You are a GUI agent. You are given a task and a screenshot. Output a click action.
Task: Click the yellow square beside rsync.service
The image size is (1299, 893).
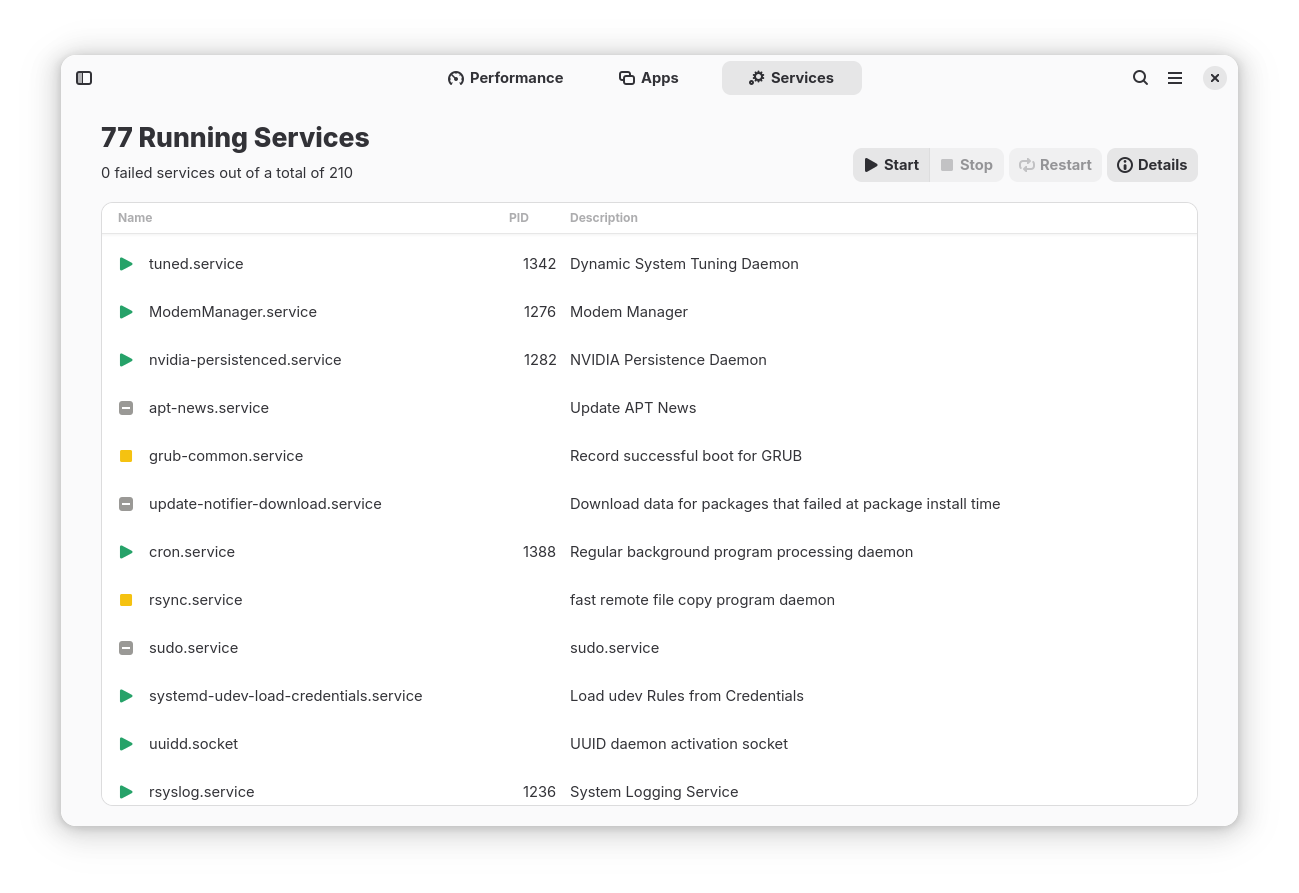click(126, 599)
